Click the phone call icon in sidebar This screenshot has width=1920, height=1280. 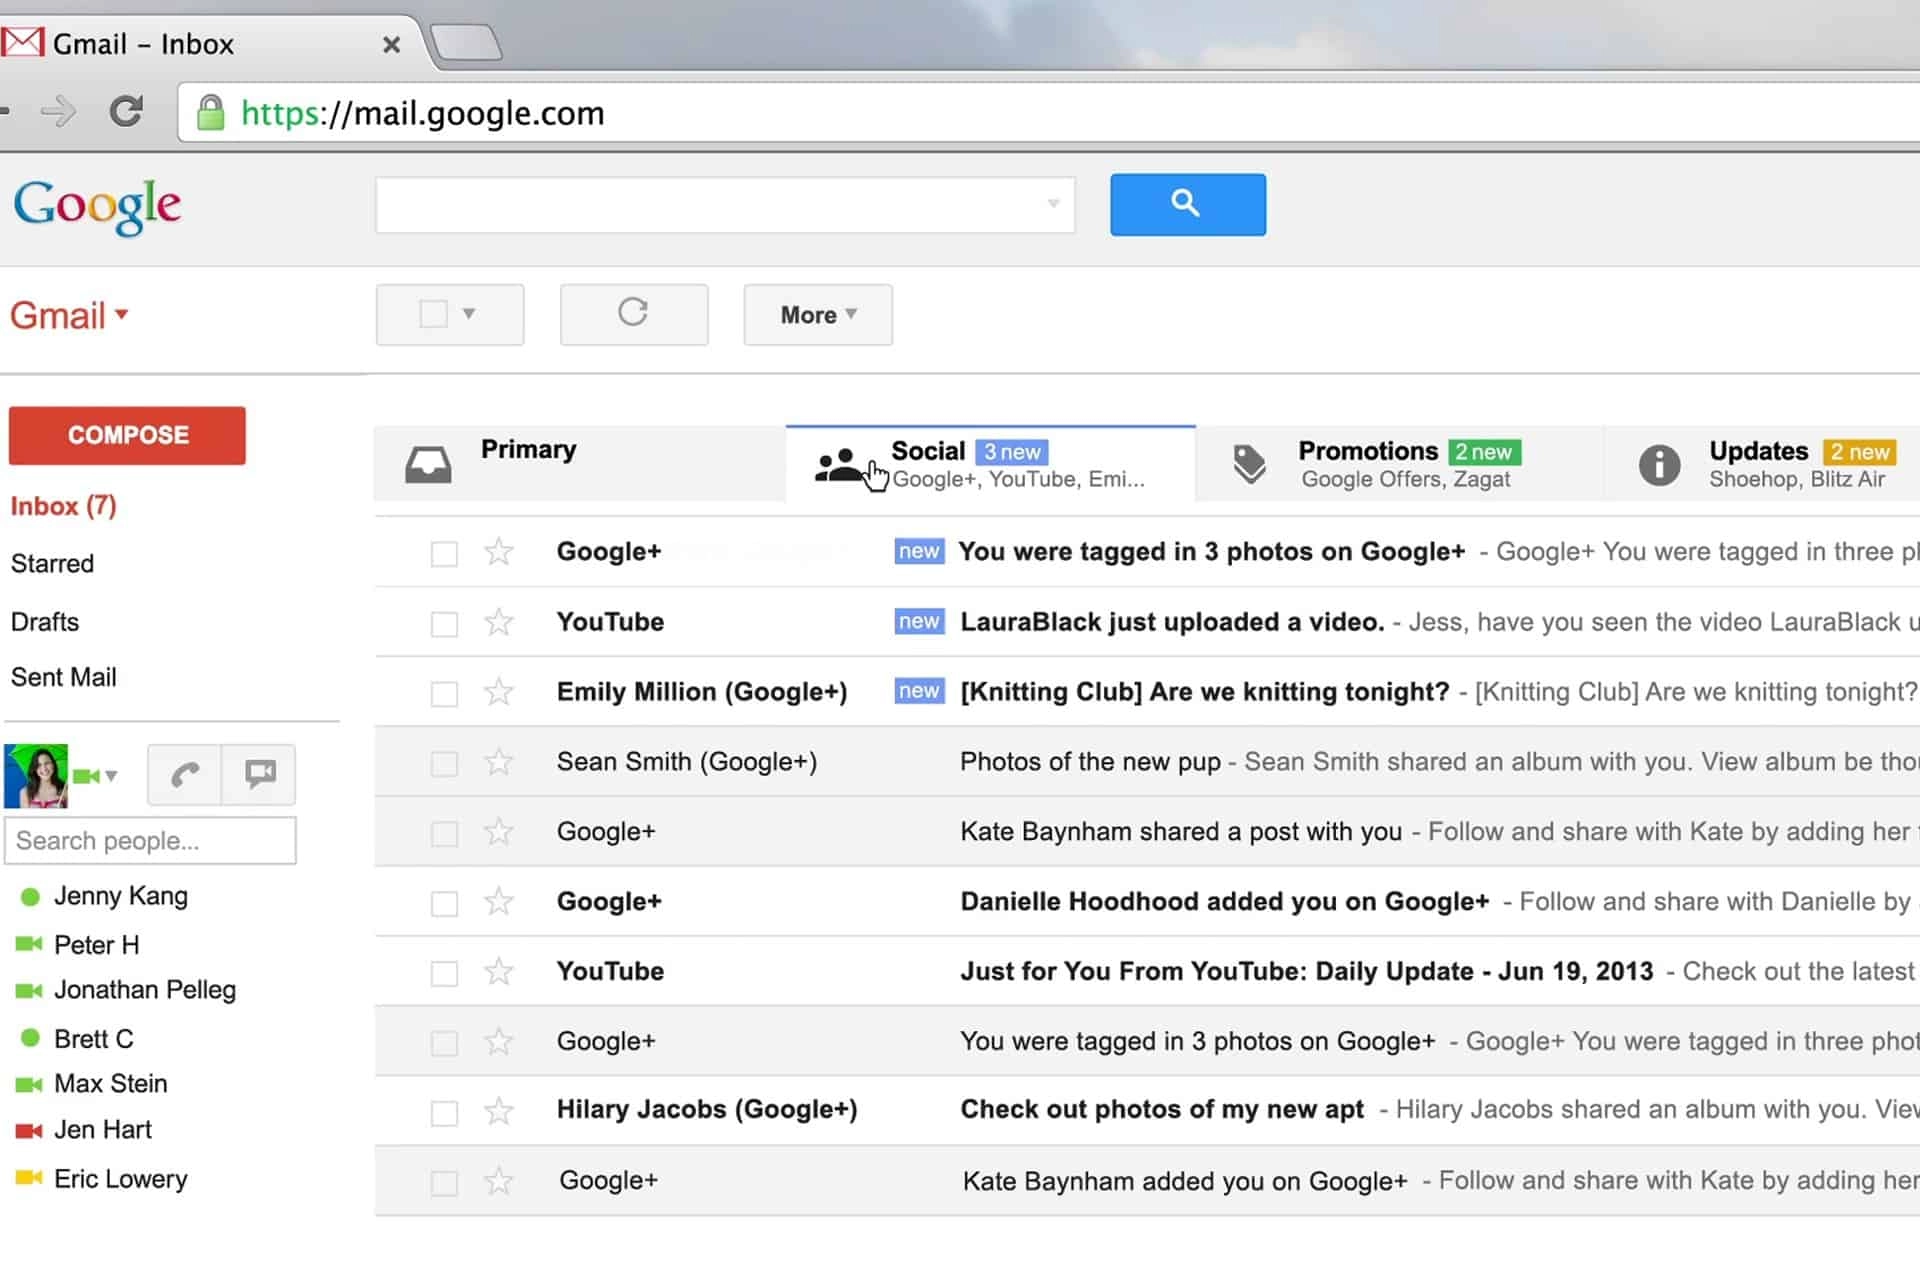183,774
